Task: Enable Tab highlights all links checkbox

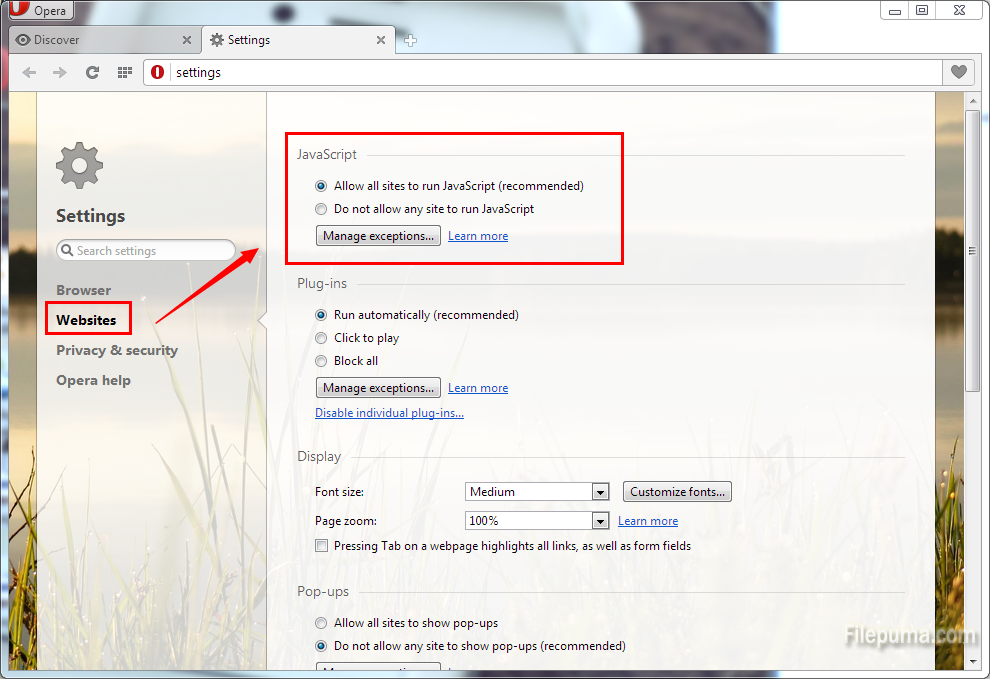Action: (321, 546)
